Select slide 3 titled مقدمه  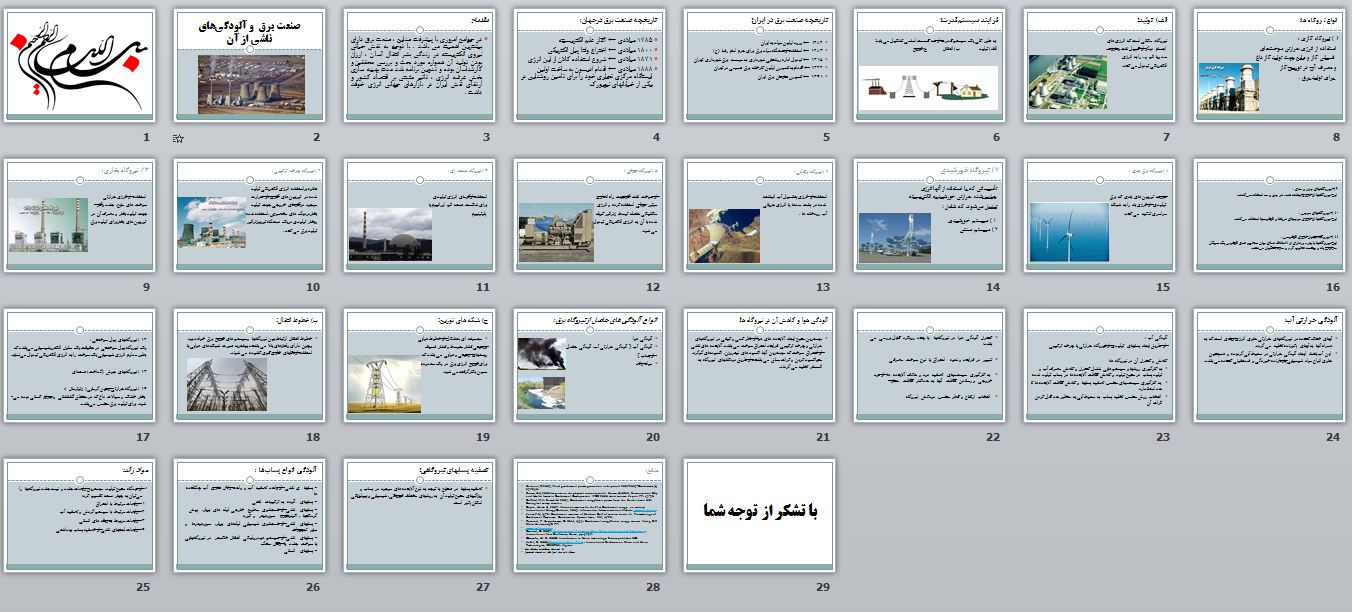tap(420, 66)
